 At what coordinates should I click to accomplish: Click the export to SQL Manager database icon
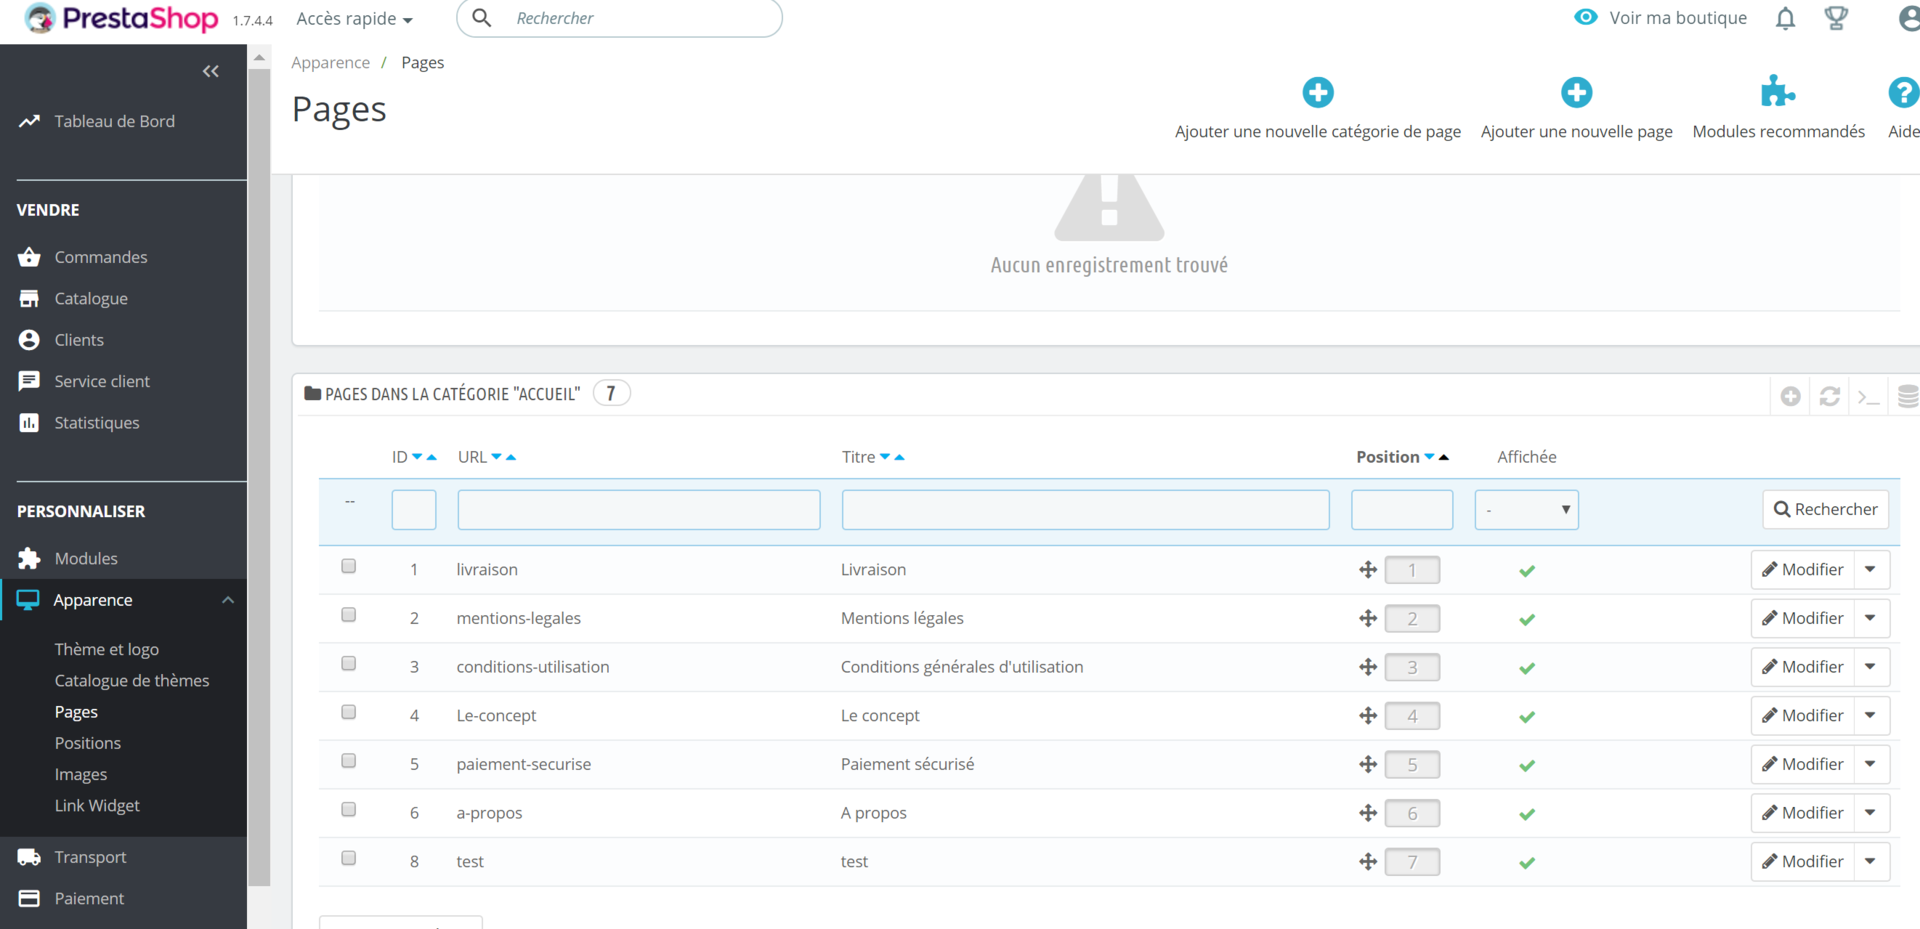pyautogui.click(x=1908, y=396)
